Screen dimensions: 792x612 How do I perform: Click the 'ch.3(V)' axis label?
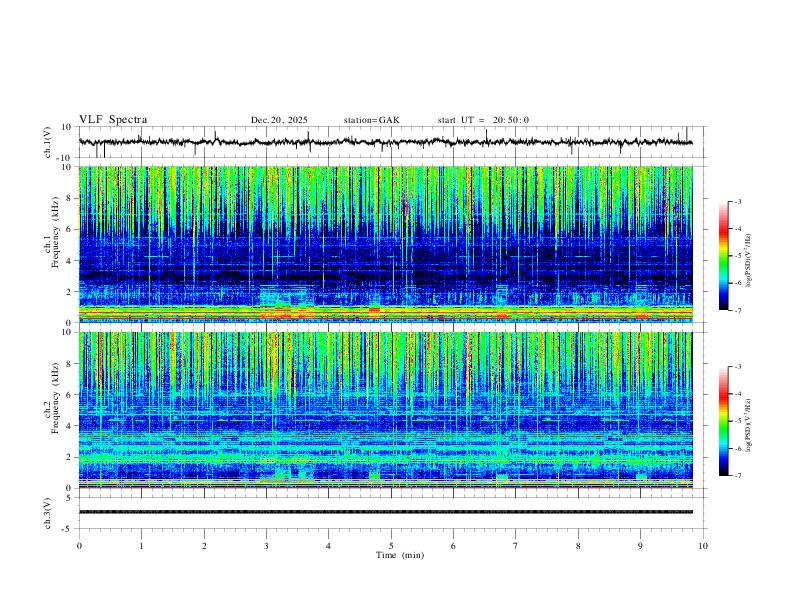coord(48,513)
